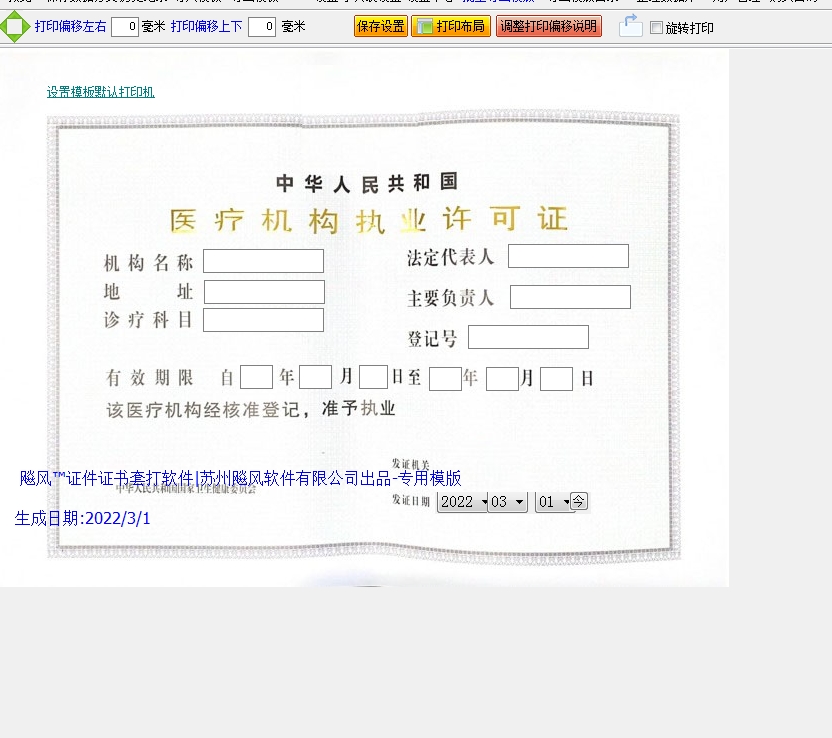This screenshot has height=738, width=832.
Task: Click the 有效期限 start year box after 自
Action: [x=256, y=377]
